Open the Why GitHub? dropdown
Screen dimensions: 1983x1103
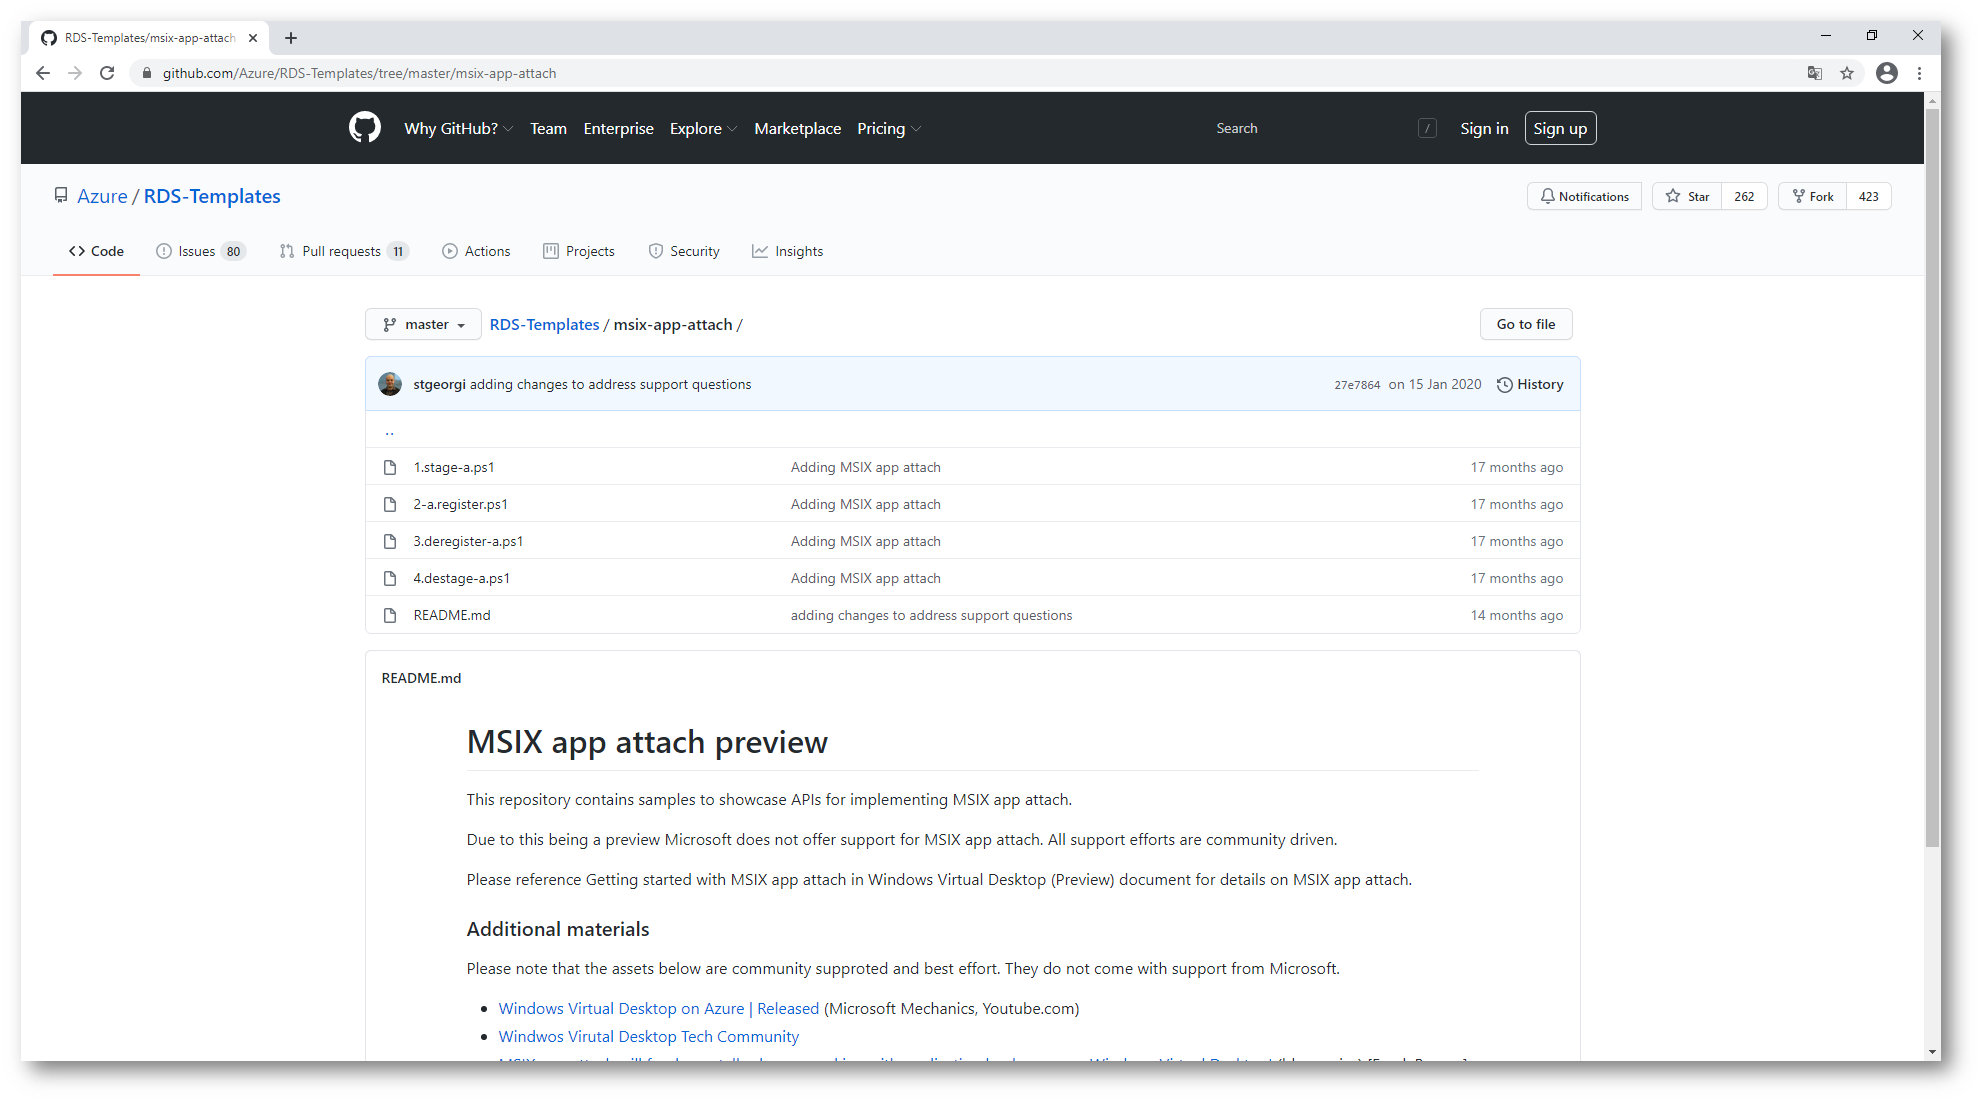pyautogui.click(x=458, y=128)
